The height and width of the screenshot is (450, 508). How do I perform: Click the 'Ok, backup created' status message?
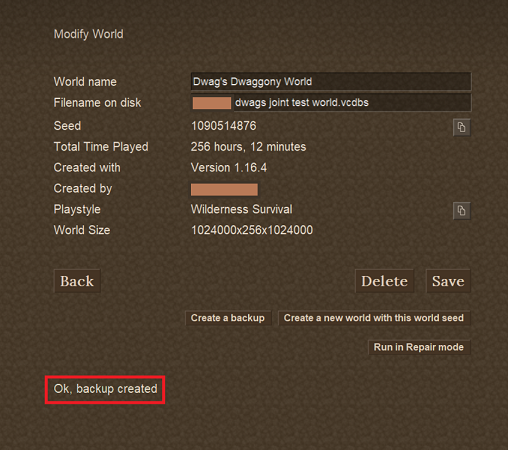click(x=105, y=389)
